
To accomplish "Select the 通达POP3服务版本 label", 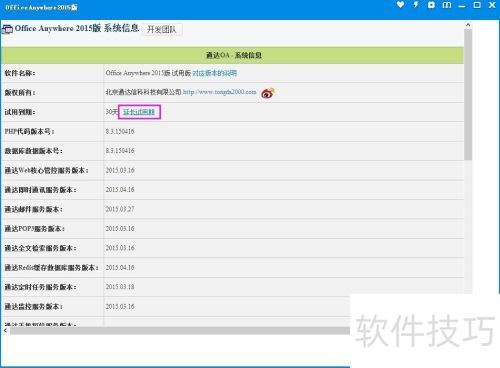I will (x=34, y=229).
